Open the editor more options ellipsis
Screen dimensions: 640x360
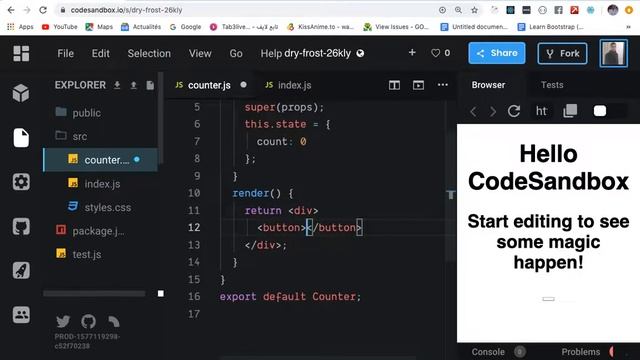[x=442, y=85]
